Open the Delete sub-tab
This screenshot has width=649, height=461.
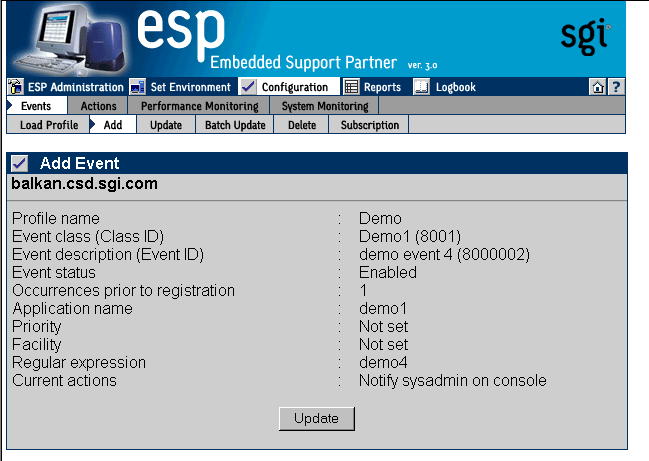(x=302, y=125)
